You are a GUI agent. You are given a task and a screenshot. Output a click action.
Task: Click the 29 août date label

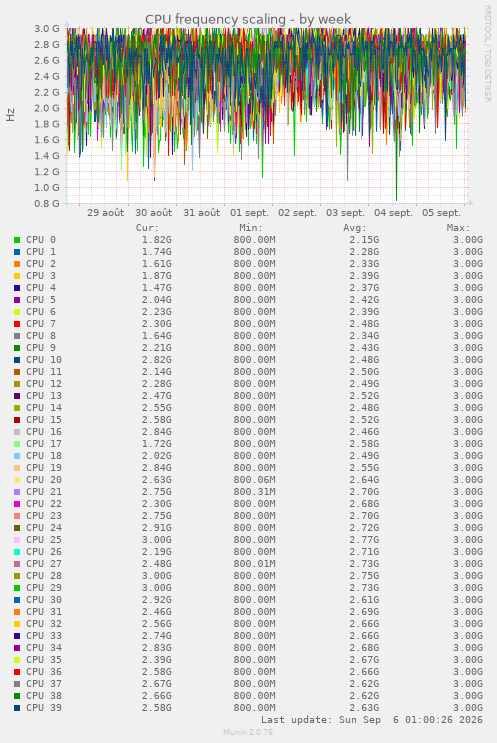(x=105, y=213)
